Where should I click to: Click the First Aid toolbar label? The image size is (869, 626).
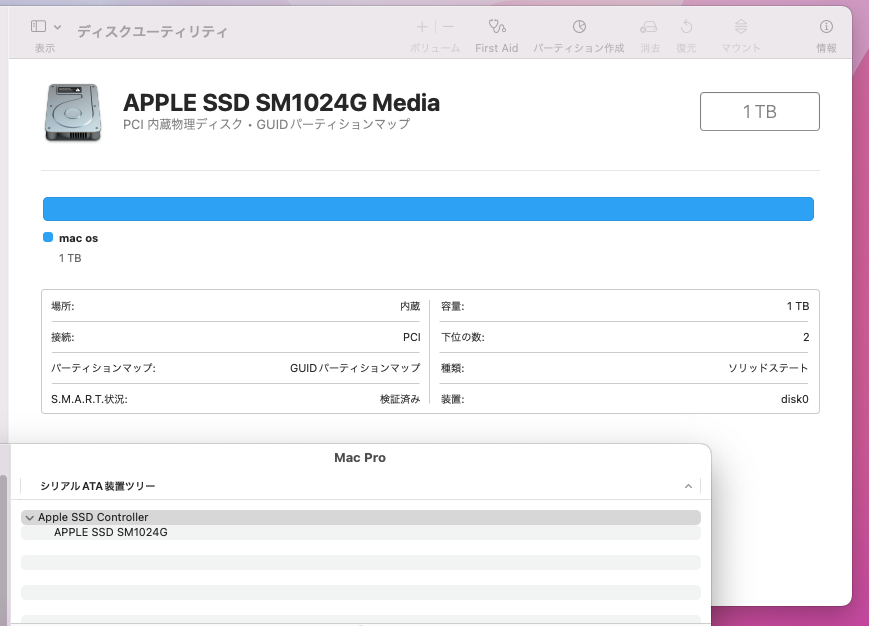coord(497,48)
